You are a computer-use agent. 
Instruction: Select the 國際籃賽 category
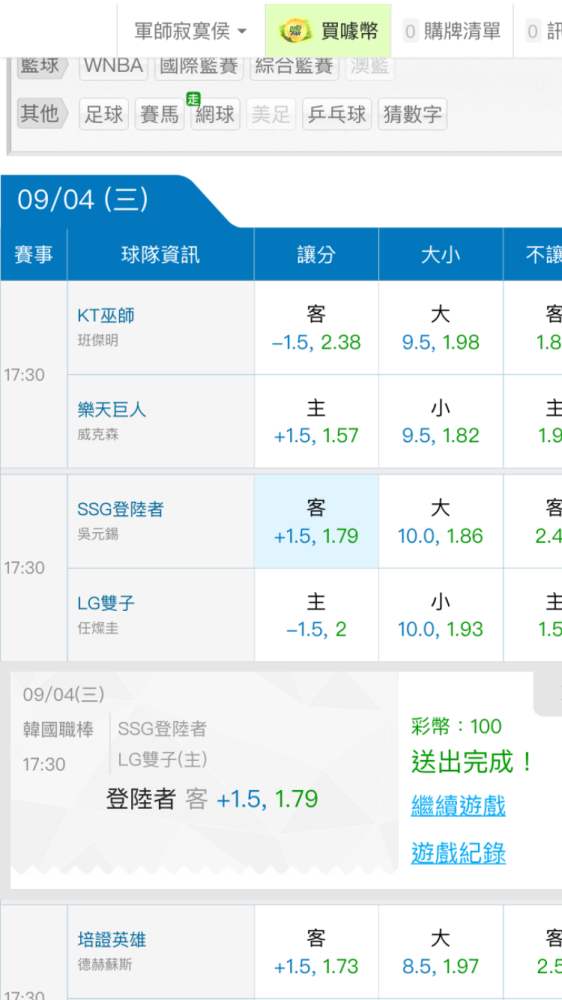tap(198, 66)
